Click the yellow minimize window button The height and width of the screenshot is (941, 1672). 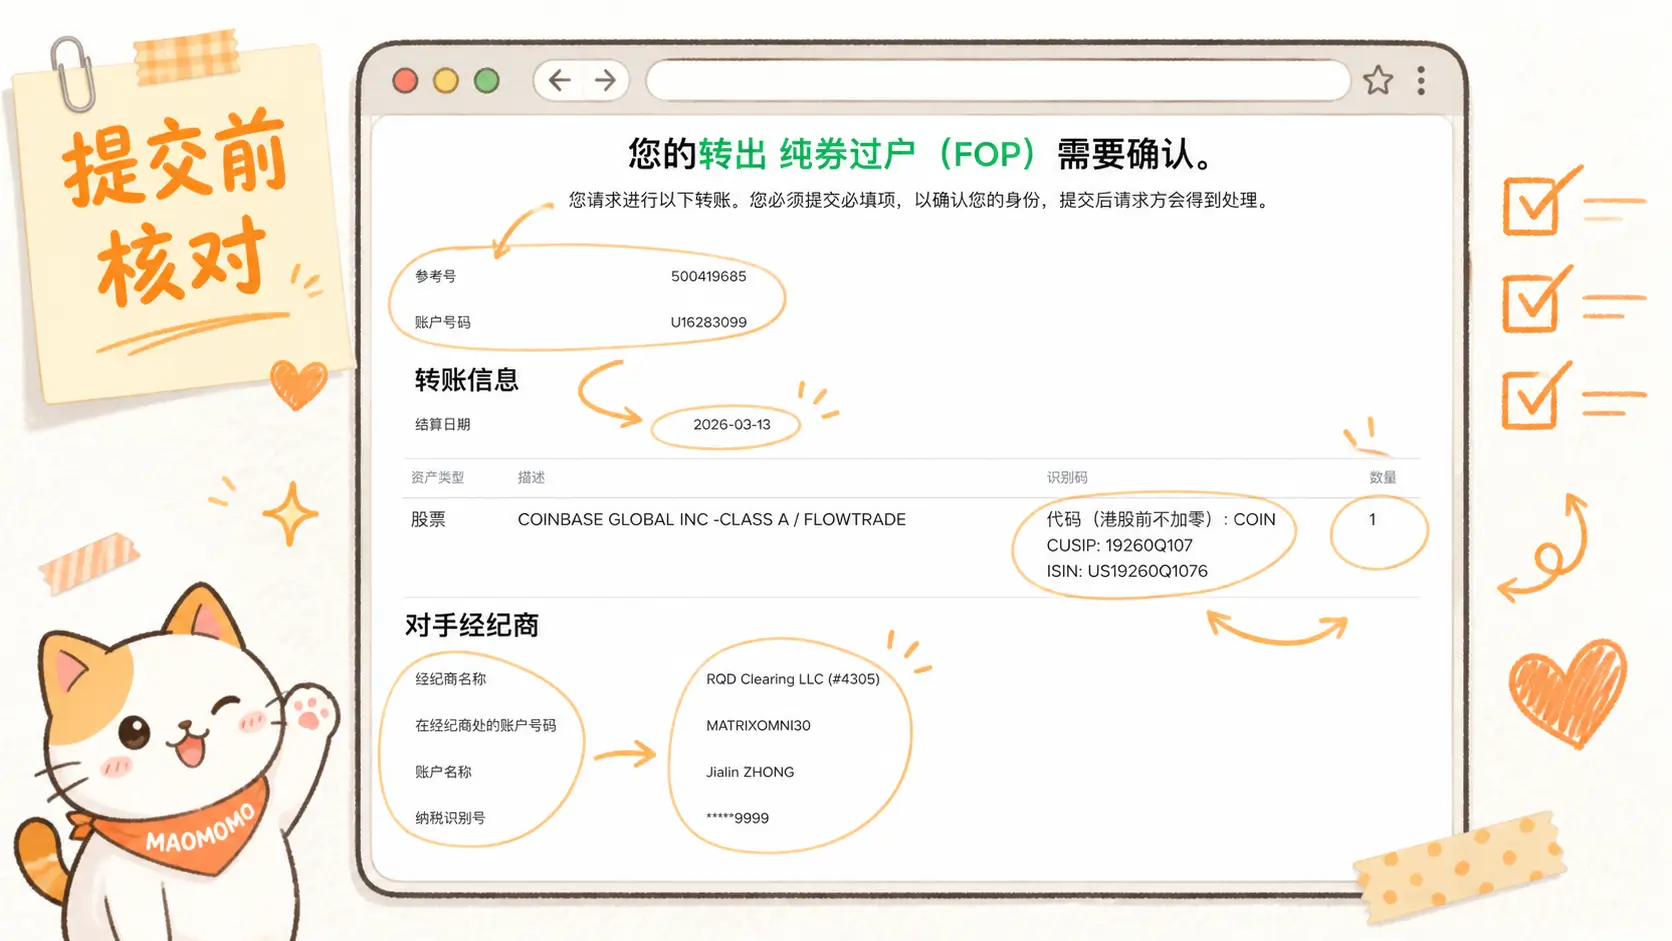point(446,81)
